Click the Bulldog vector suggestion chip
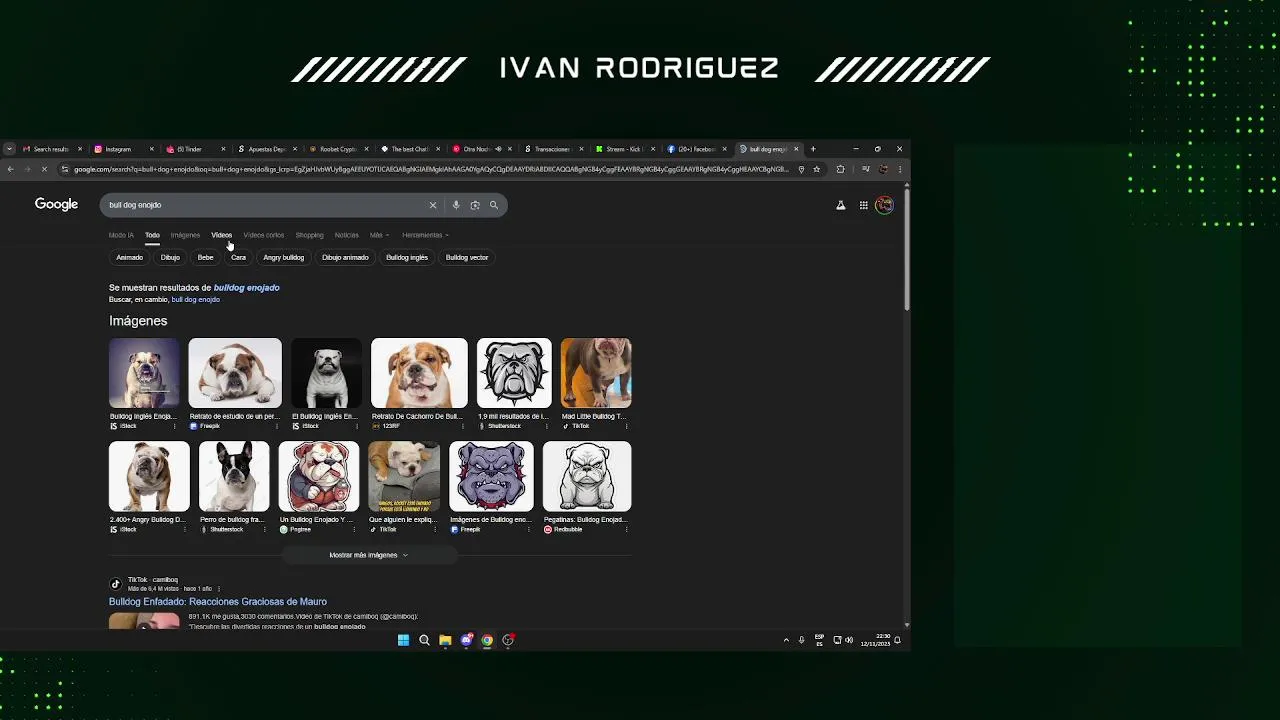1280x720 pixels. [467, 257]
